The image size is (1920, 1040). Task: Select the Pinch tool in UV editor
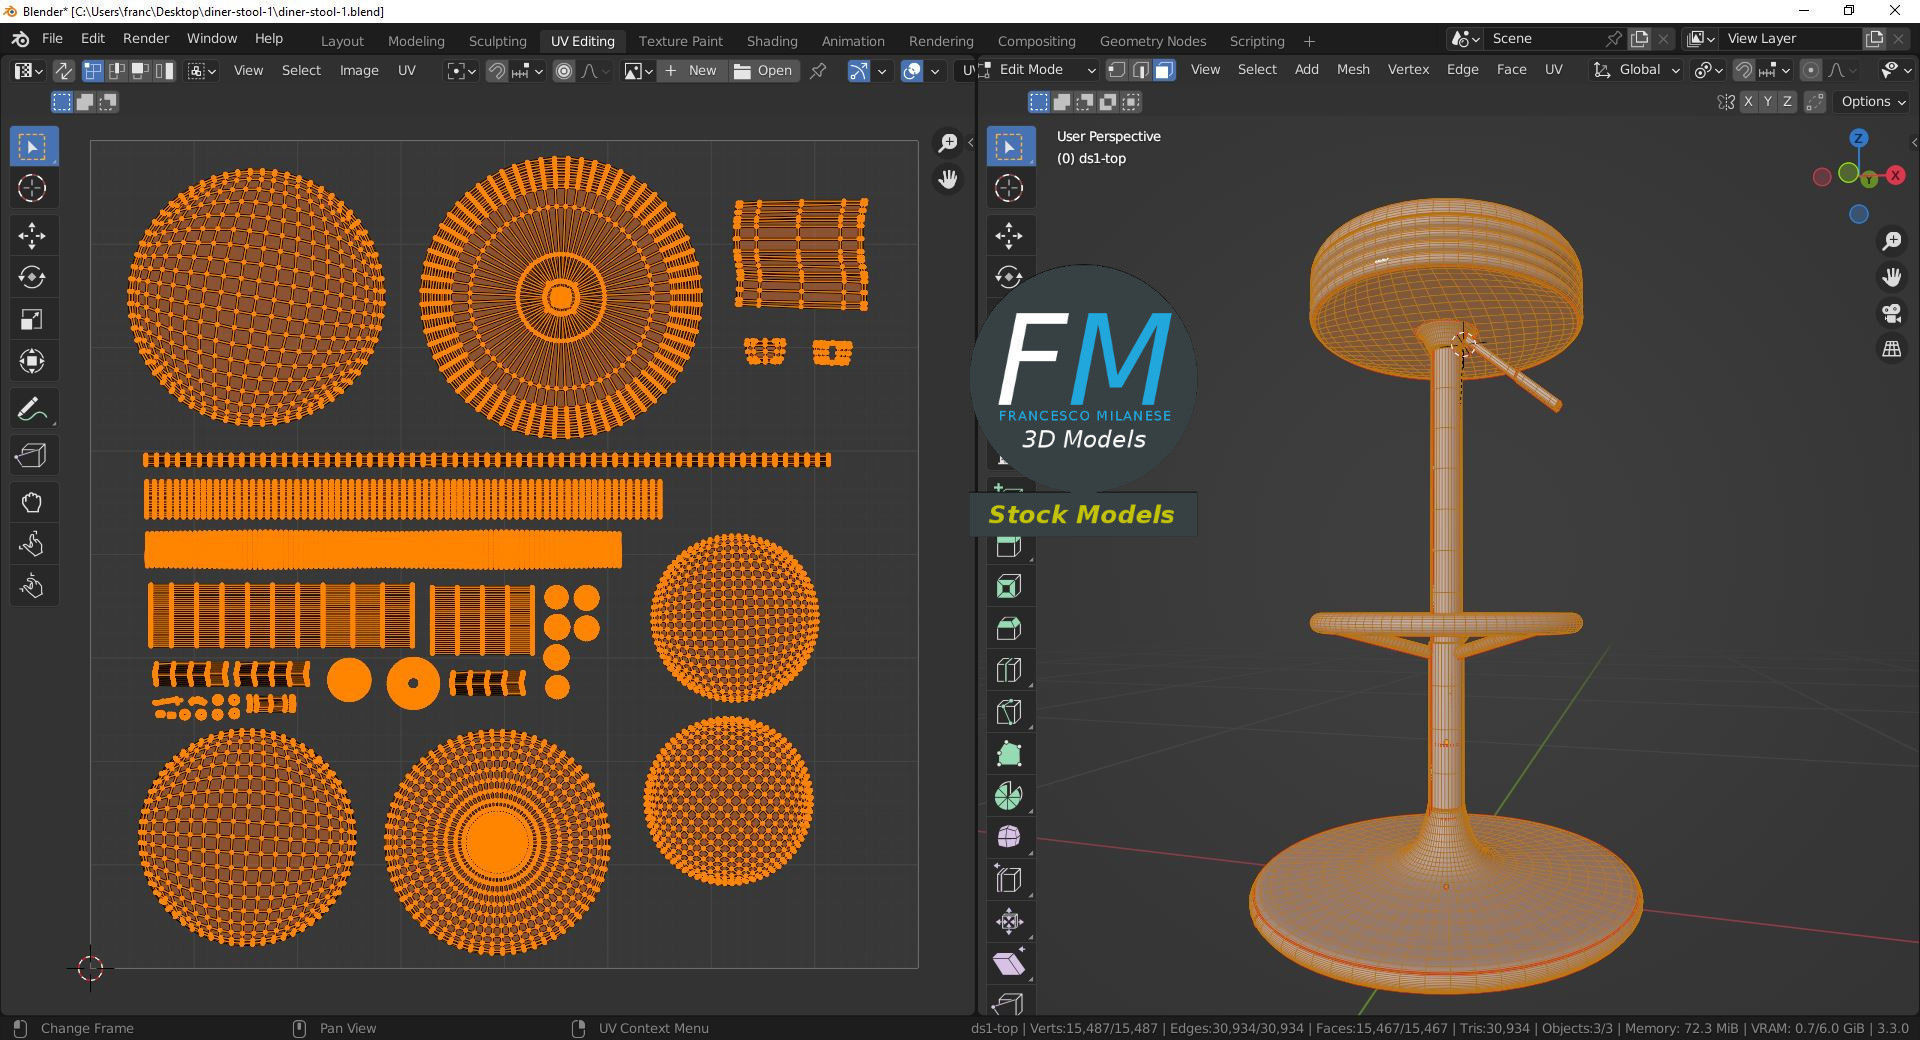(x=32, y=586)
